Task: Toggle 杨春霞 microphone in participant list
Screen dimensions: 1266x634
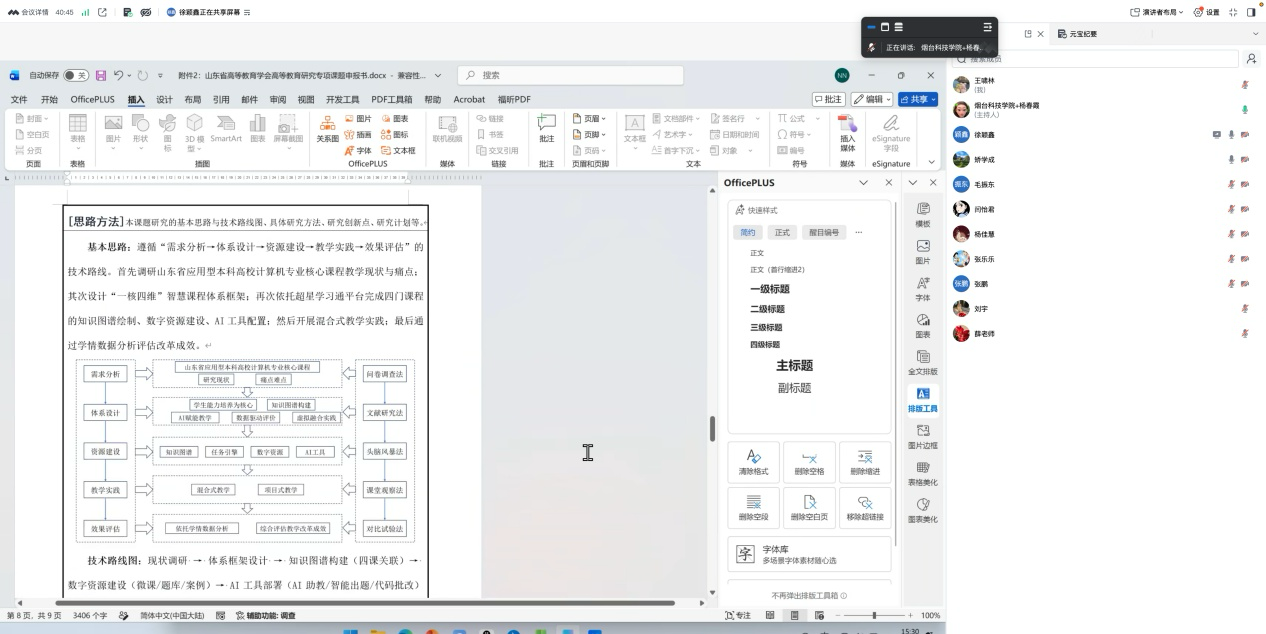Action: [1245, 109]
